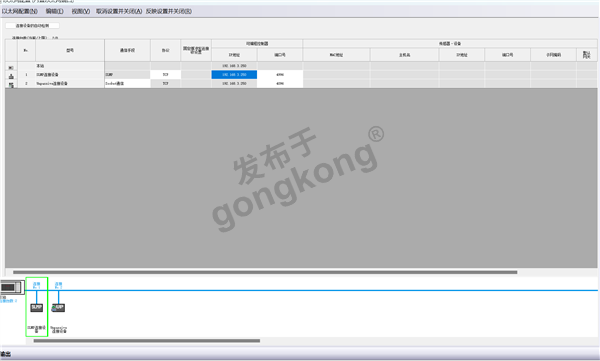
Task: Select the Unpassive connection device icon in diagram
Action: pyautogui.click(x=58, y=307)
